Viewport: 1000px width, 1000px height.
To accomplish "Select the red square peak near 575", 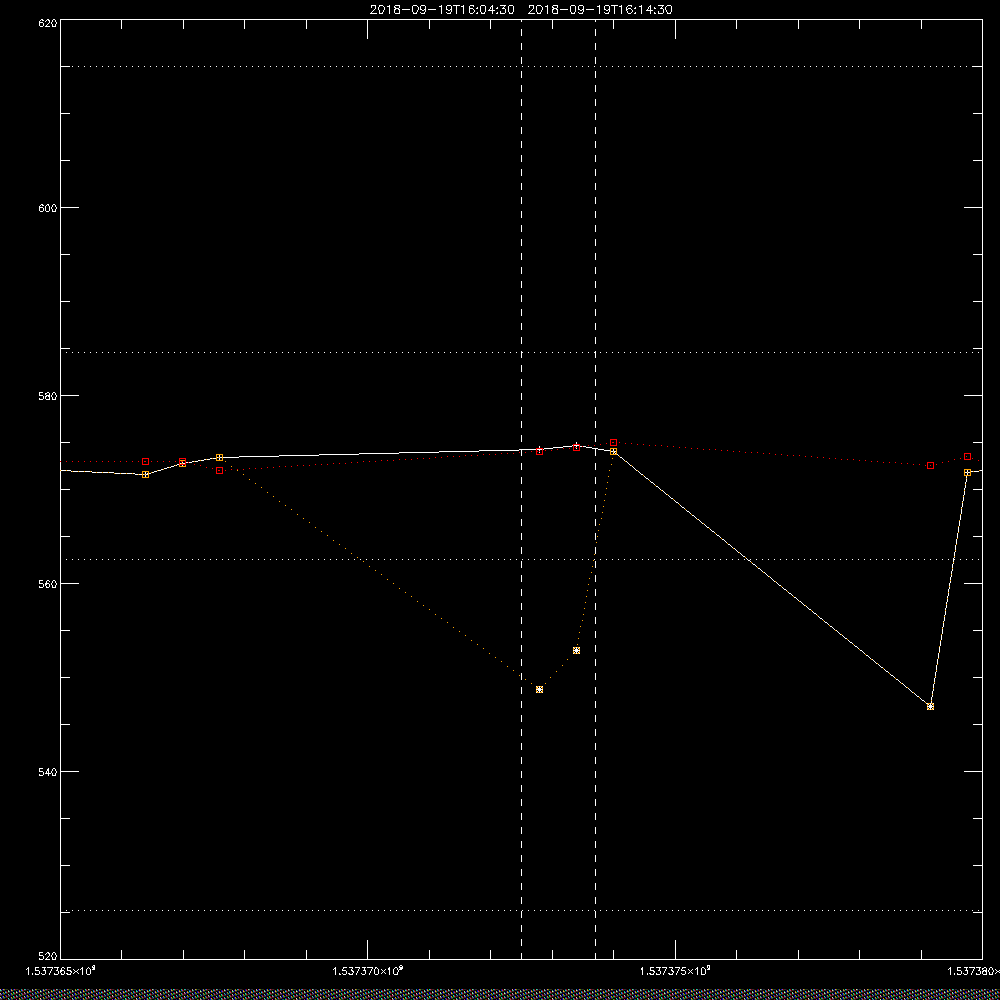I will pos(614,443).
